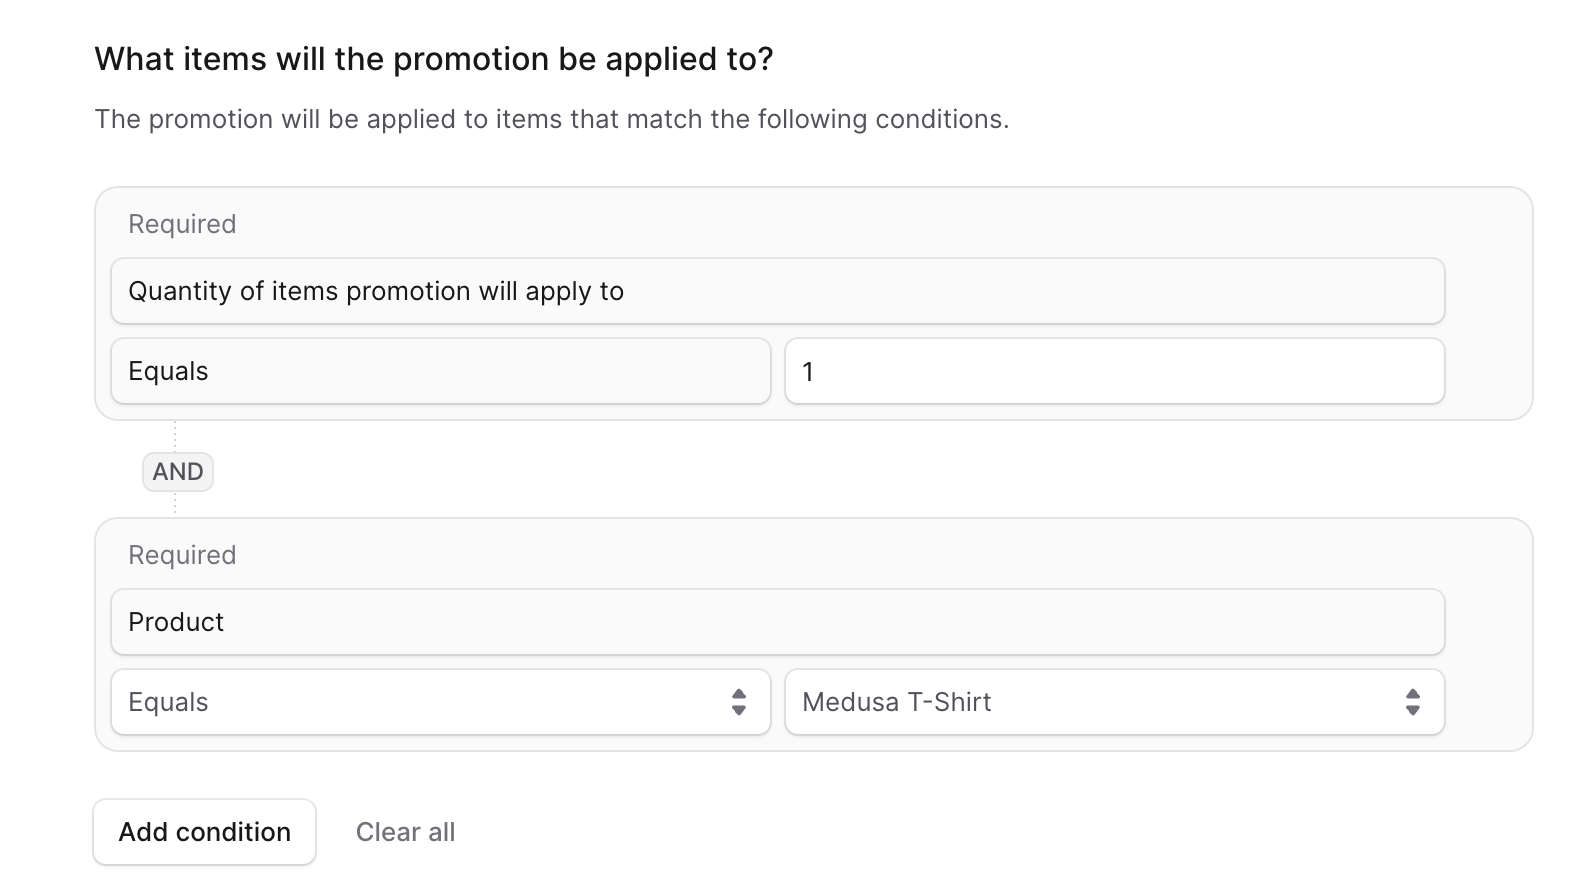The image size is (1582, 890).
Task: Click the Product attribute field
Action: pos(777,622)
